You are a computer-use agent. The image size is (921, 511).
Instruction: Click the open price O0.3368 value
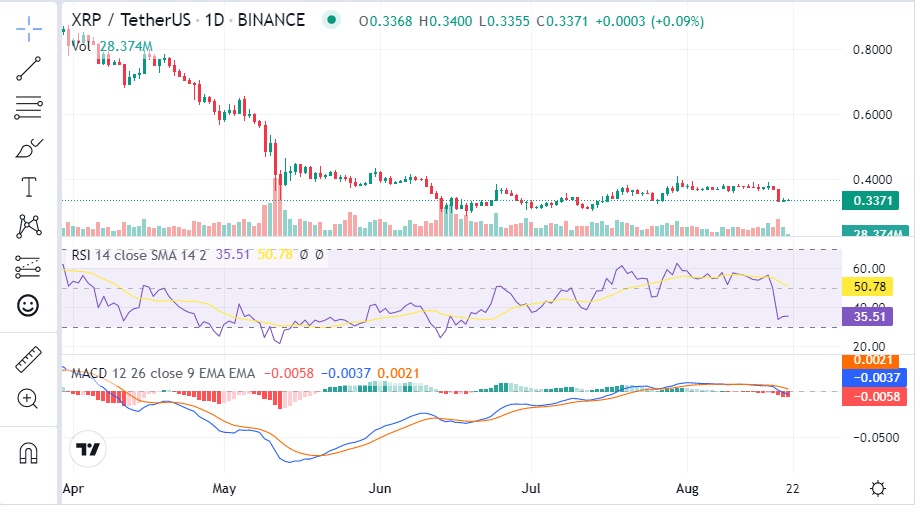point(385,21)
